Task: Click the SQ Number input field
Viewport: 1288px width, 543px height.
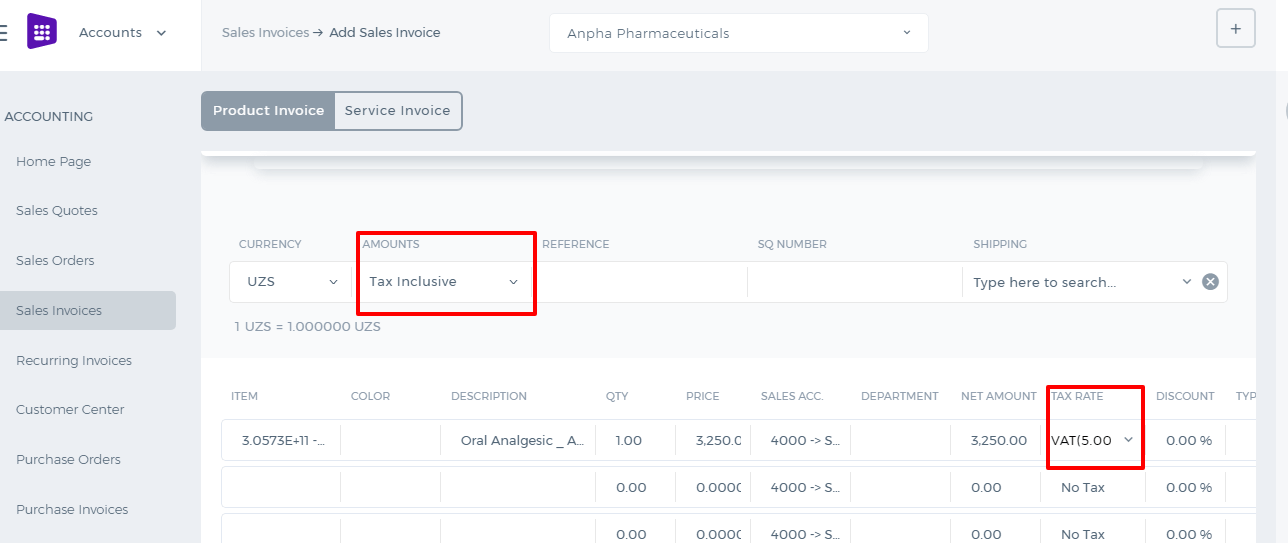Action: click(855, 282)
